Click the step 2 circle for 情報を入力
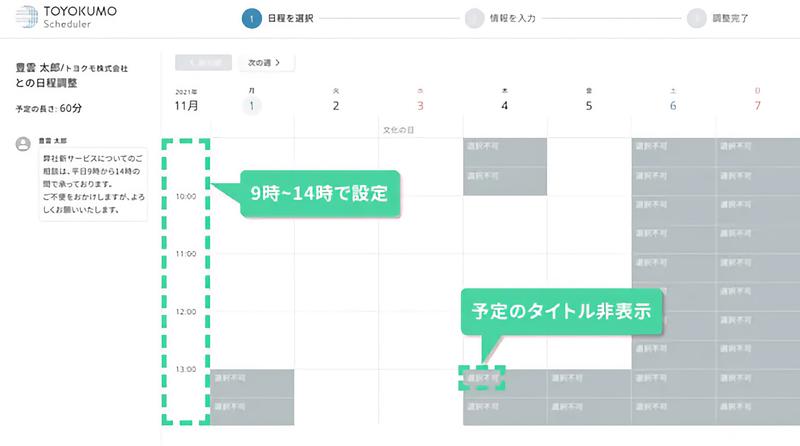 (x=474, y=18)
